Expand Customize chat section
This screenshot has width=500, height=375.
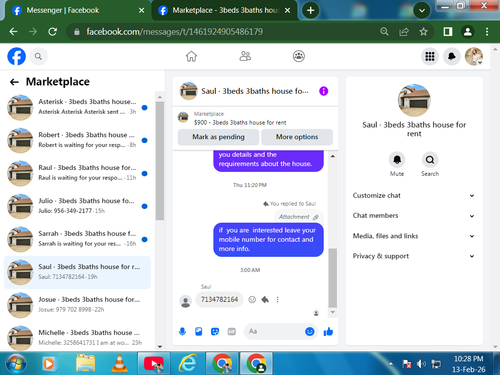tap(413, 196)
